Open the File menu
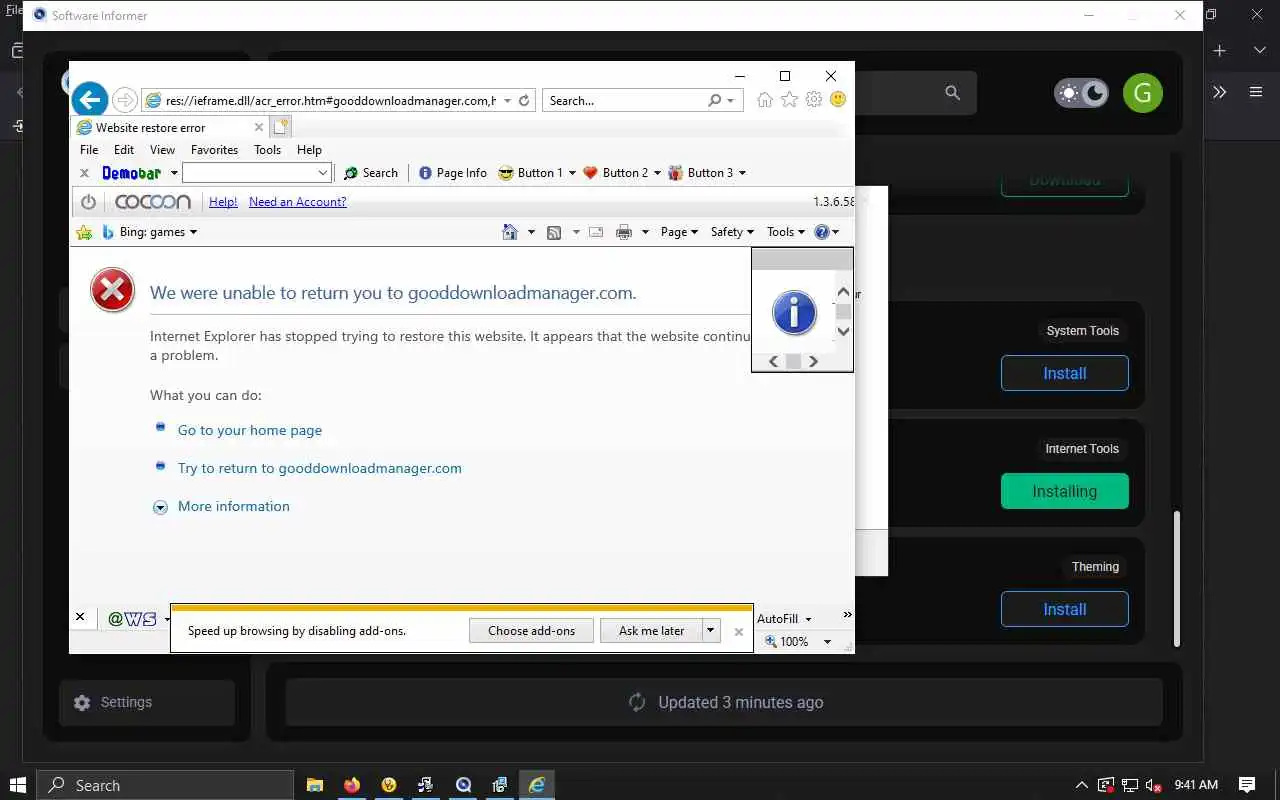Viewport: 1280px width, 800px height. coord(89,150)
